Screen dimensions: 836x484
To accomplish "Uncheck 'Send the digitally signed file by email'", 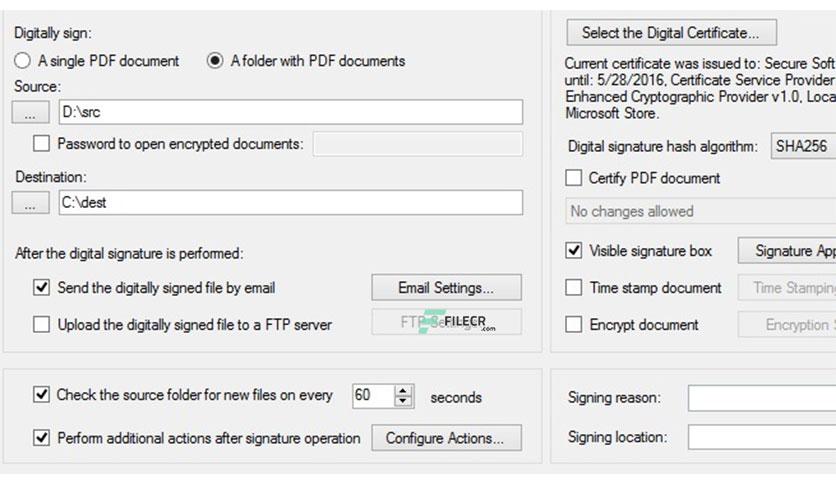I will (x=41, y=288).
